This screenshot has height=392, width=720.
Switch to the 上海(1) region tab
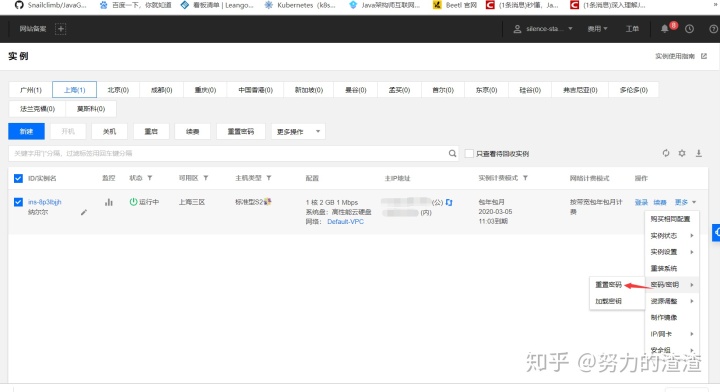[74, 90]
